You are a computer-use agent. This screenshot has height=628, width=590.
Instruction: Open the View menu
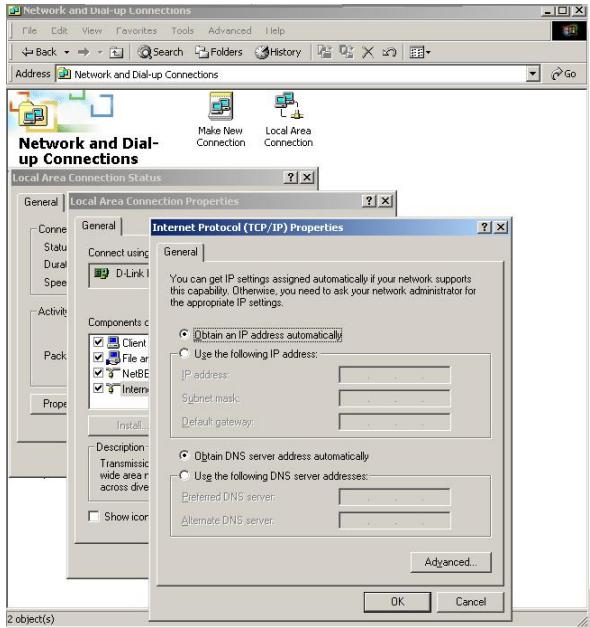pos(92,31)
